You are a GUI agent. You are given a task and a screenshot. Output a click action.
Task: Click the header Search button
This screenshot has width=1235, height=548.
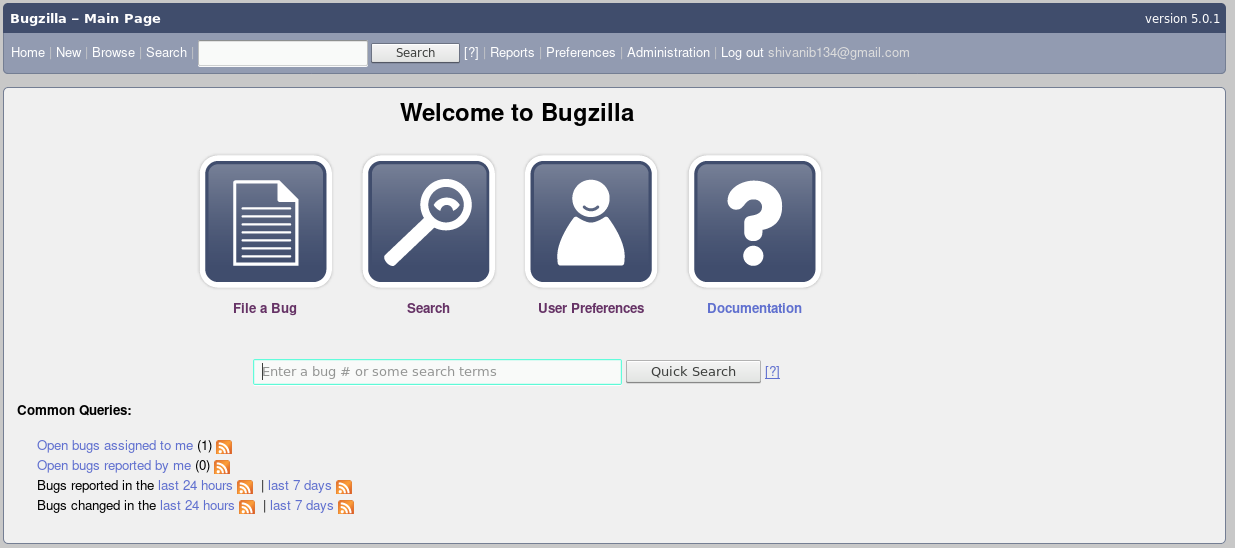coord(415,53)
